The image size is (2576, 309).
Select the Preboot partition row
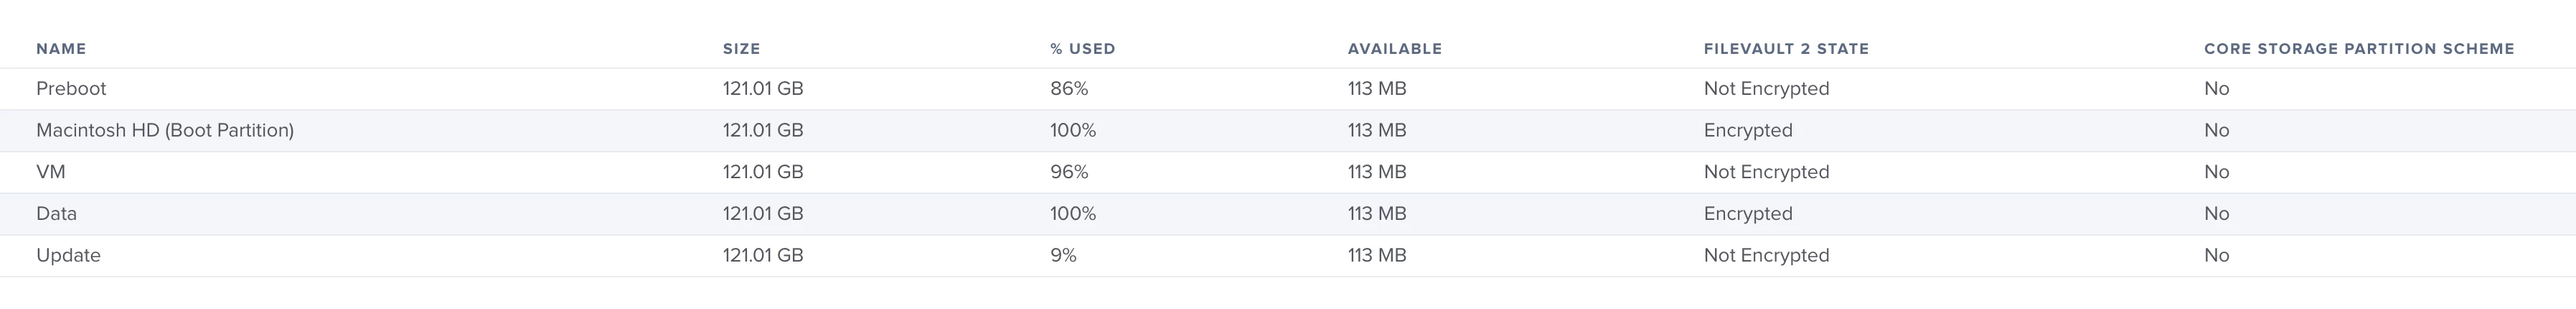pyautogui.click(x=1288, y=89)
